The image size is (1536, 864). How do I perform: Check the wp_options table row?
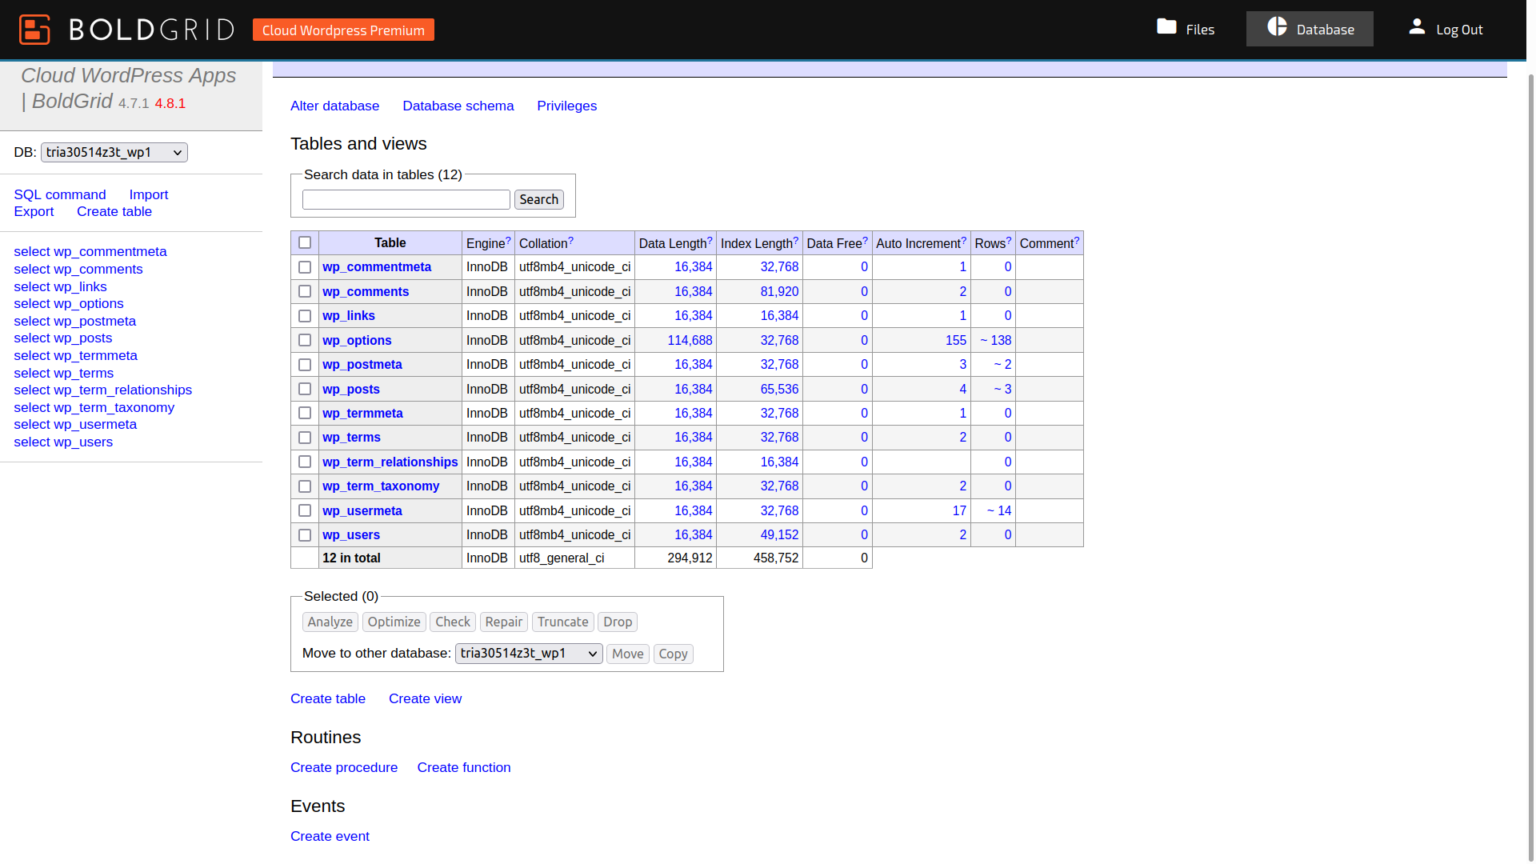305,340
